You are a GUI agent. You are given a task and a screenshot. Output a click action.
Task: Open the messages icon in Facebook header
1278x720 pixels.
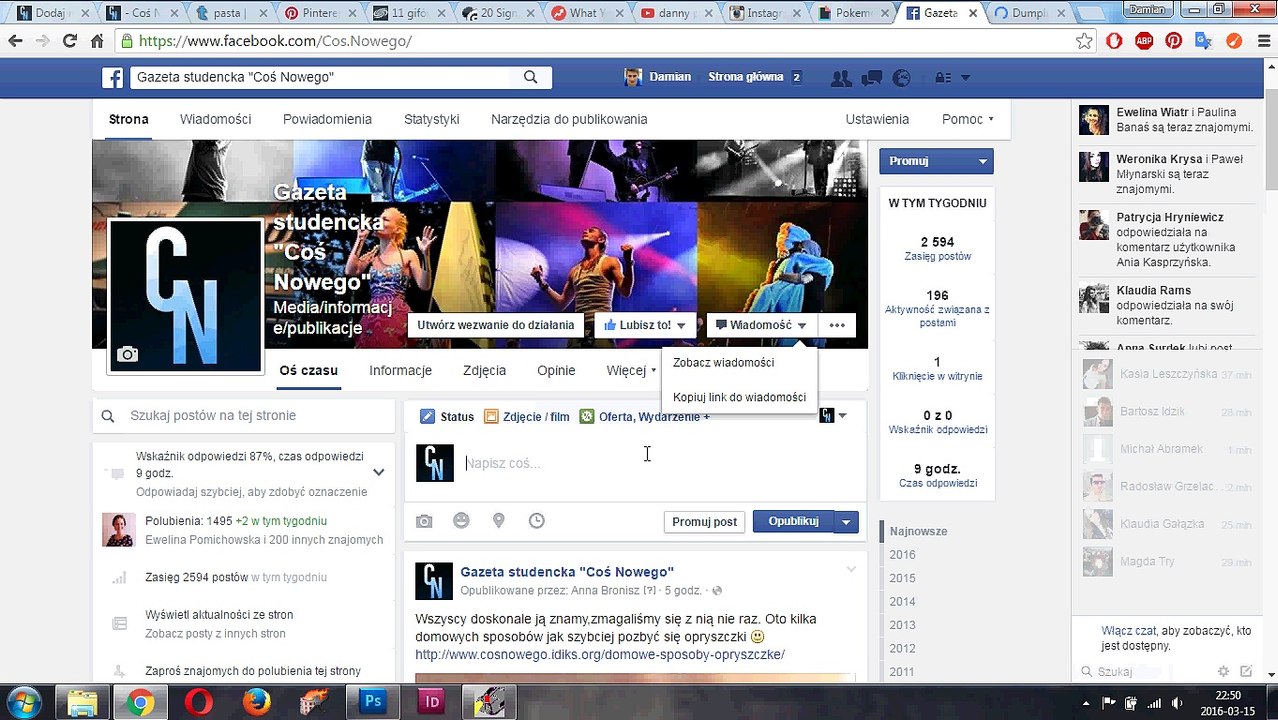872,77
